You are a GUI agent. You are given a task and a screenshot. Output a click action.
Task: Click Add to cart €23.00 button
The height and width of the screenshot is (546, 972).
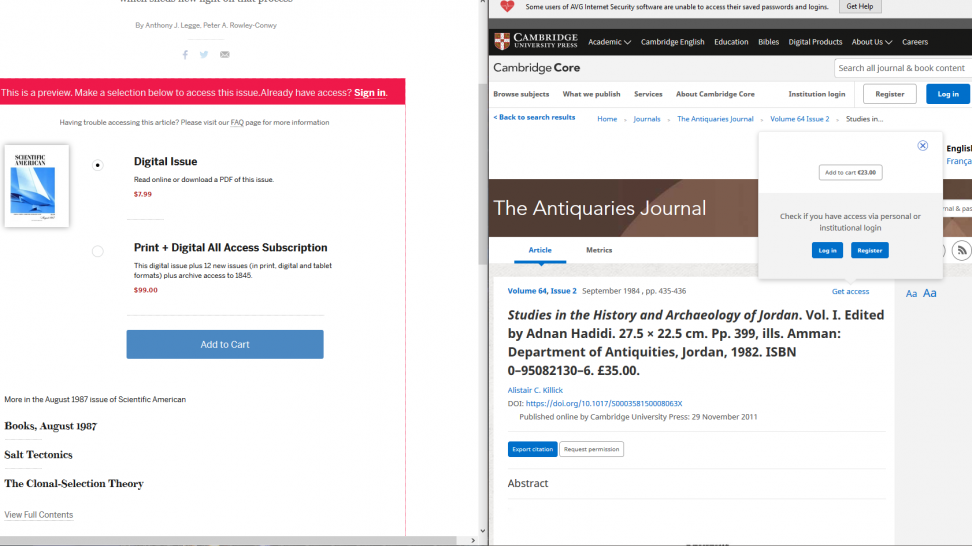click(x=850, y=172)
